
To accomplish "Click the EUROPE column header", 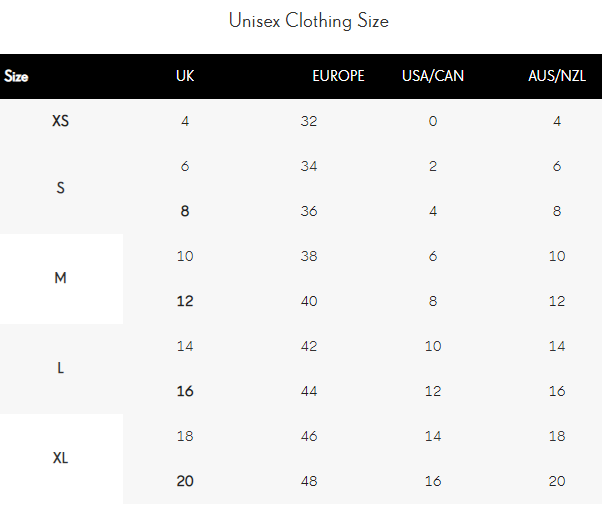I will coord(338,76).
